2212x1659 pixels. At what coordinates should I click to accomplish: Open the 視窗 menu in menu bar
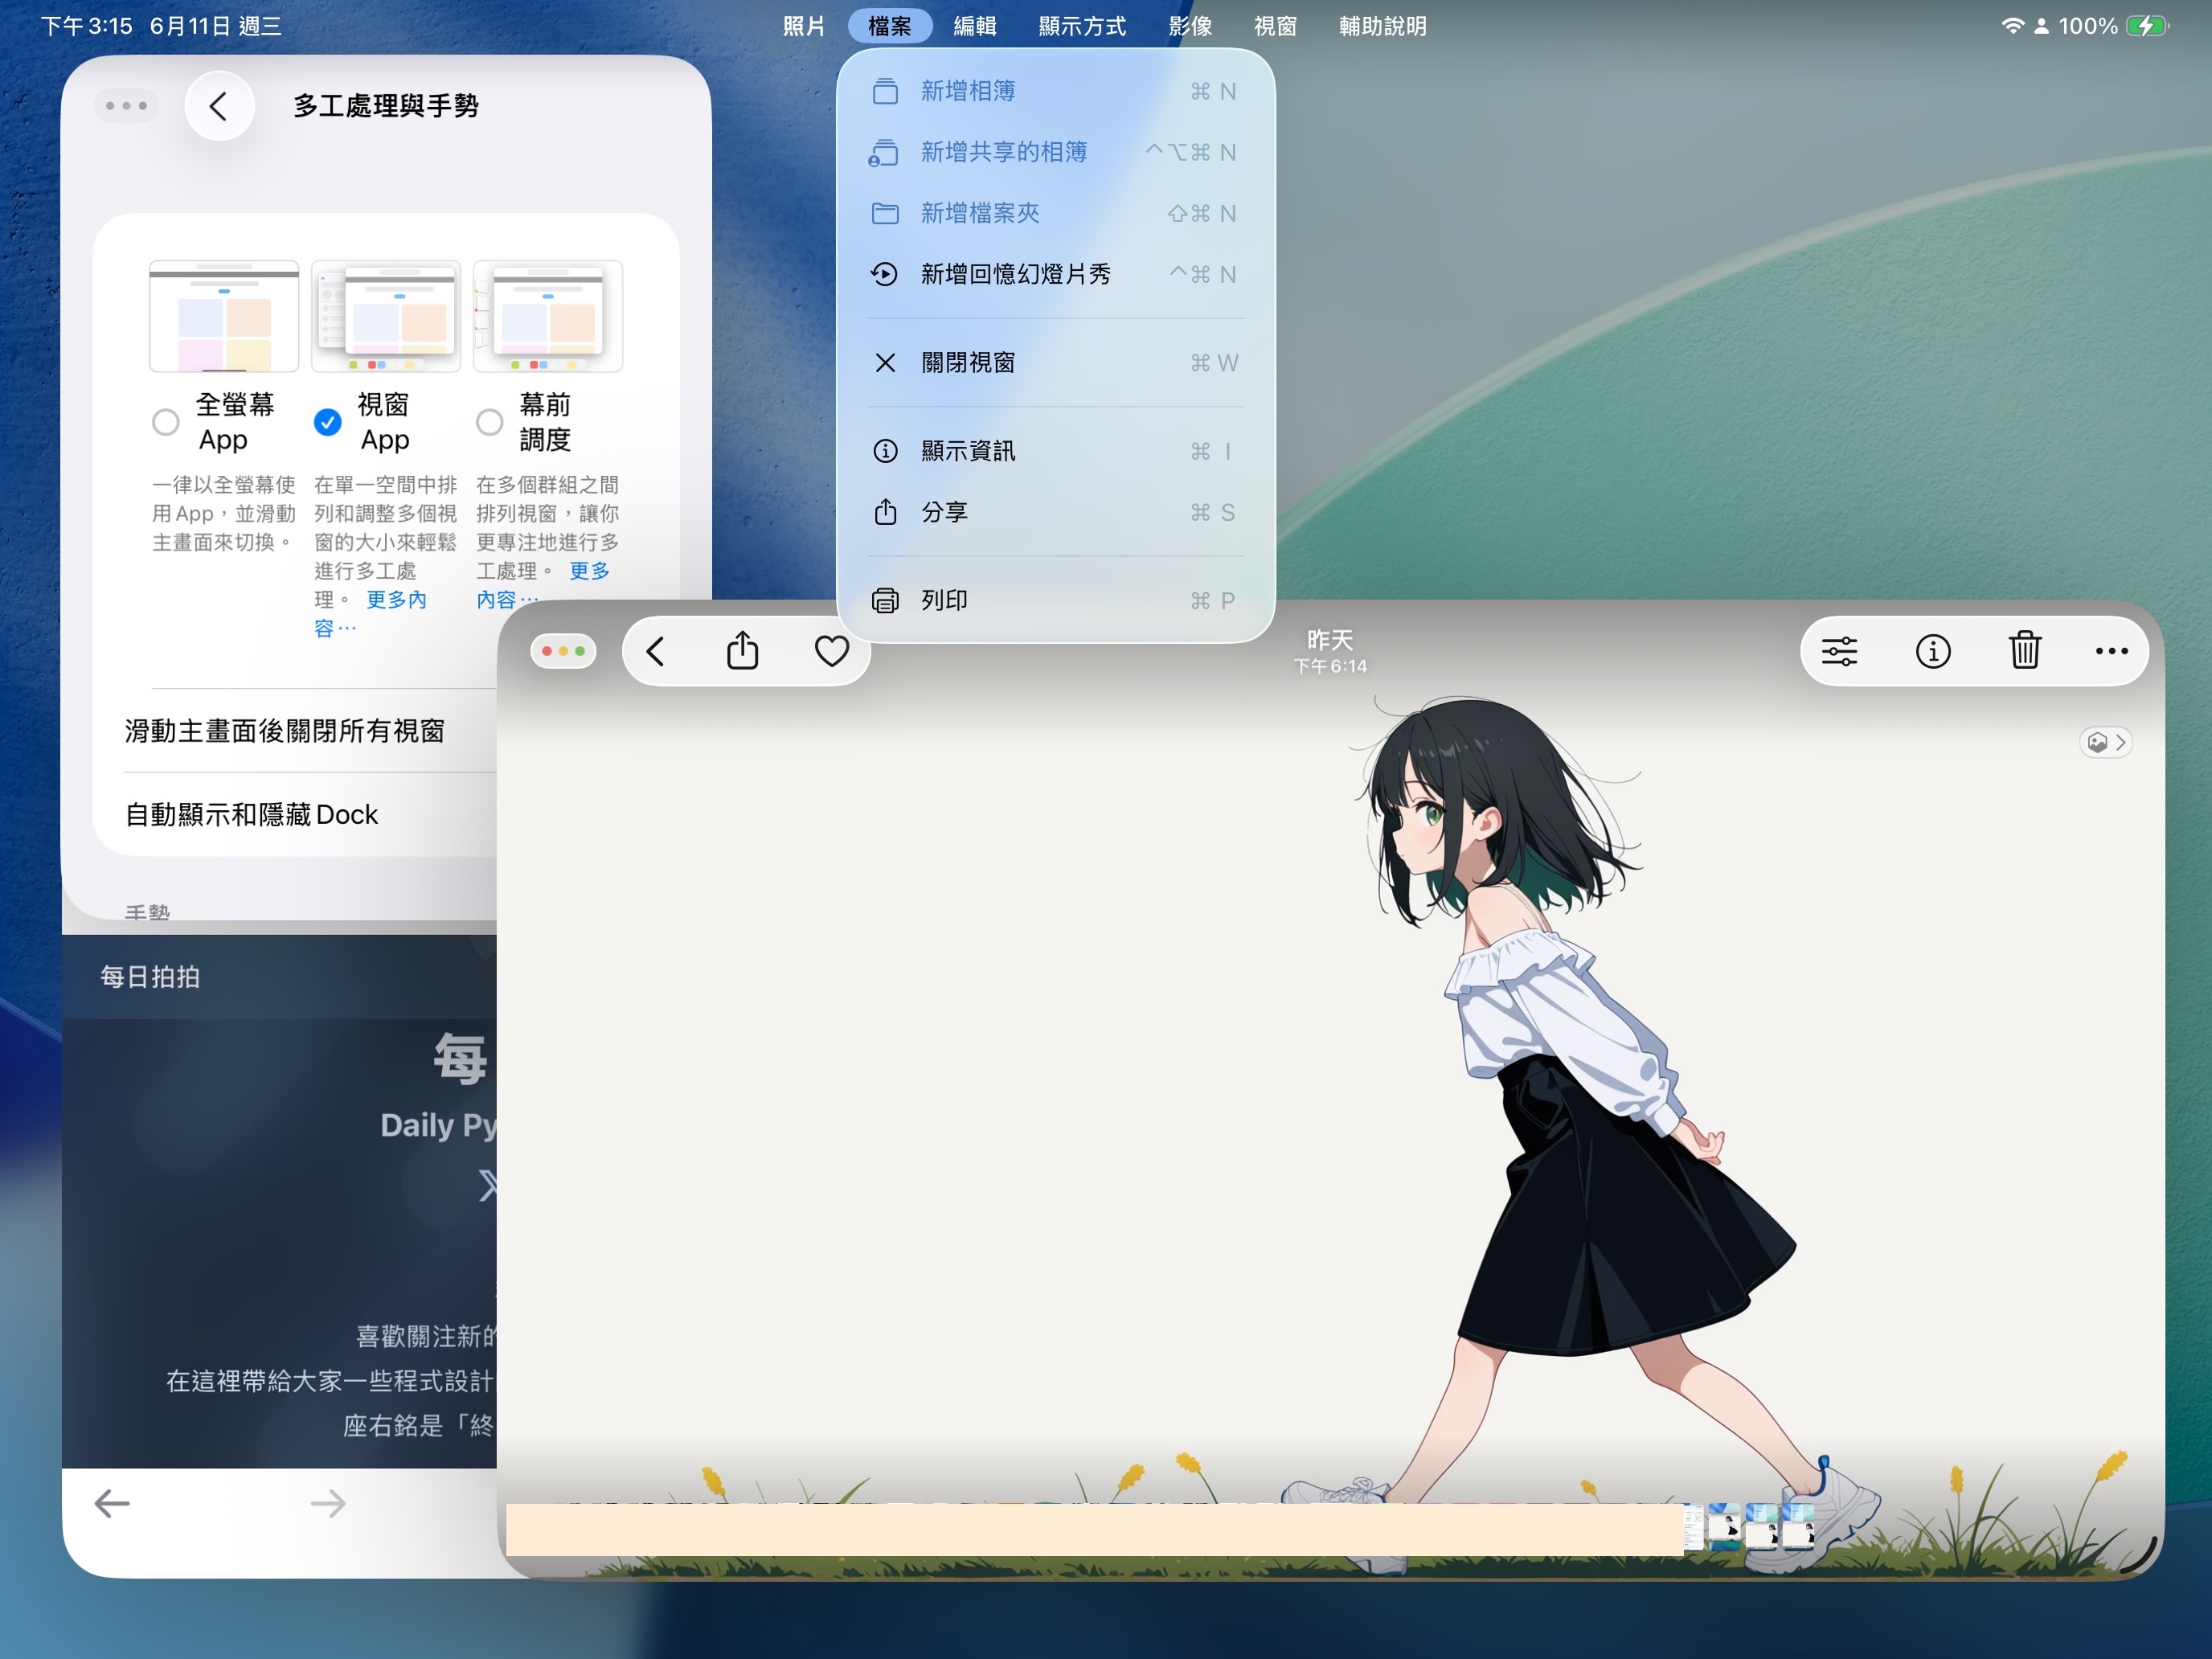pos(1275,26)
